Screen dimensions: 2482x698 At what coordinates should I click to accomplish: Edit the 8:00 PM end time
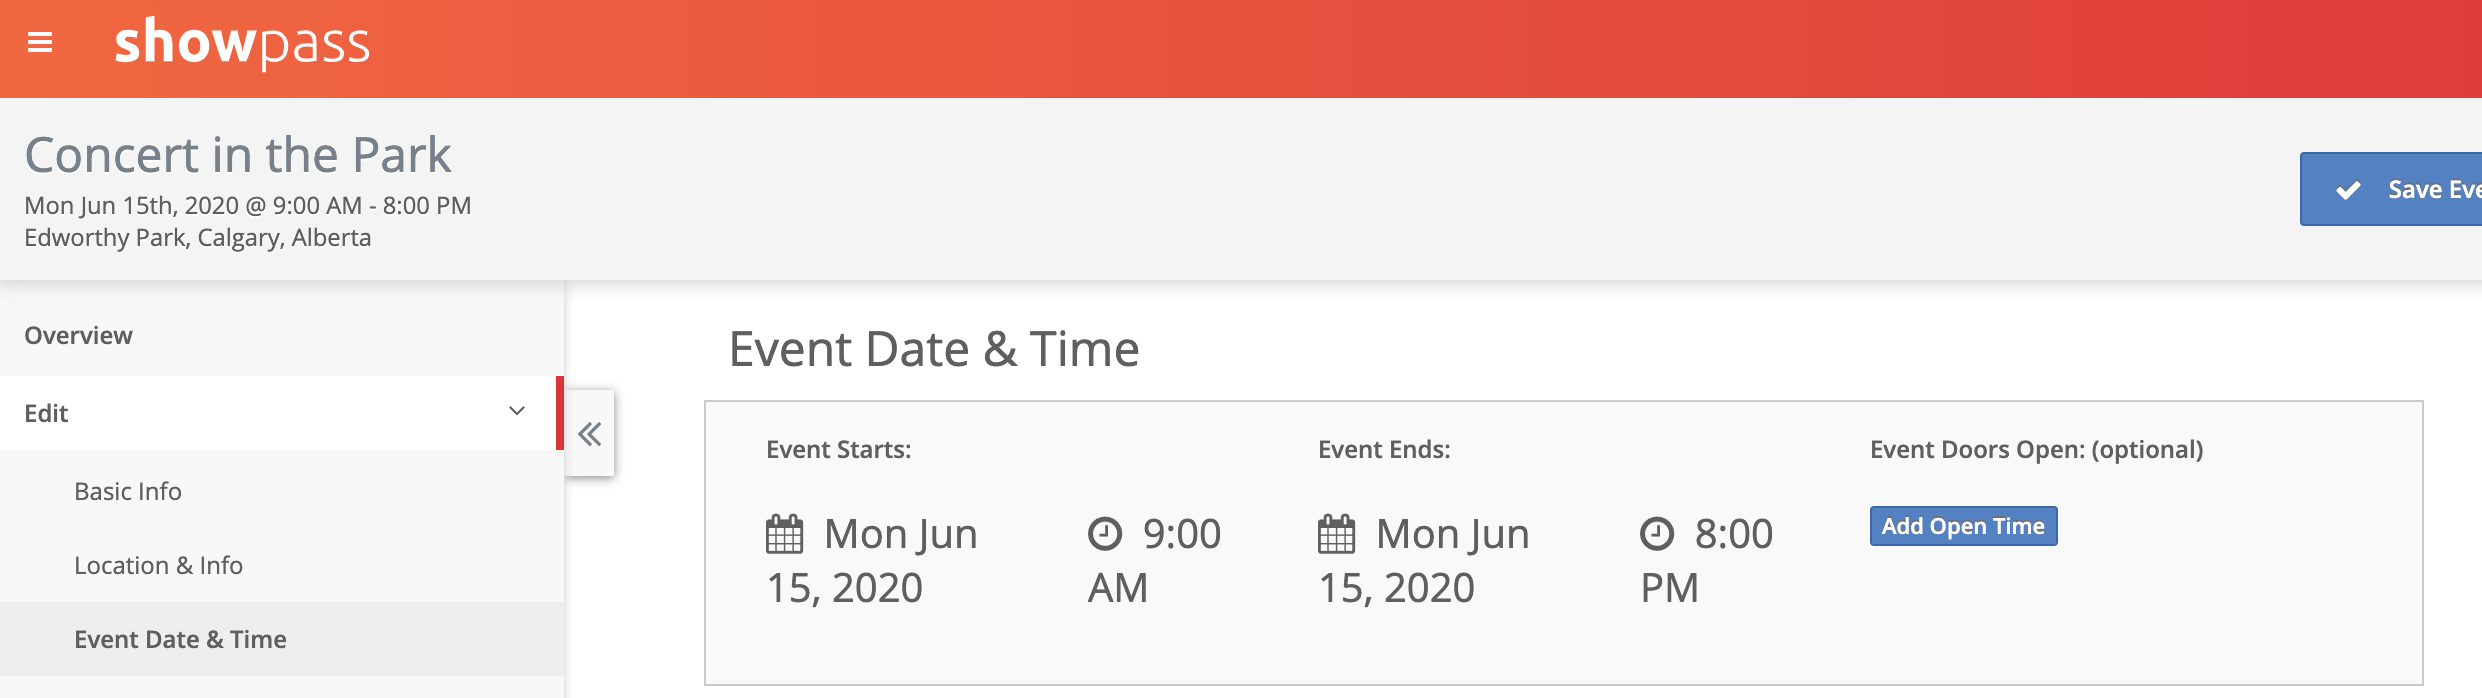pyautogui.click(x=1706, y=561)
